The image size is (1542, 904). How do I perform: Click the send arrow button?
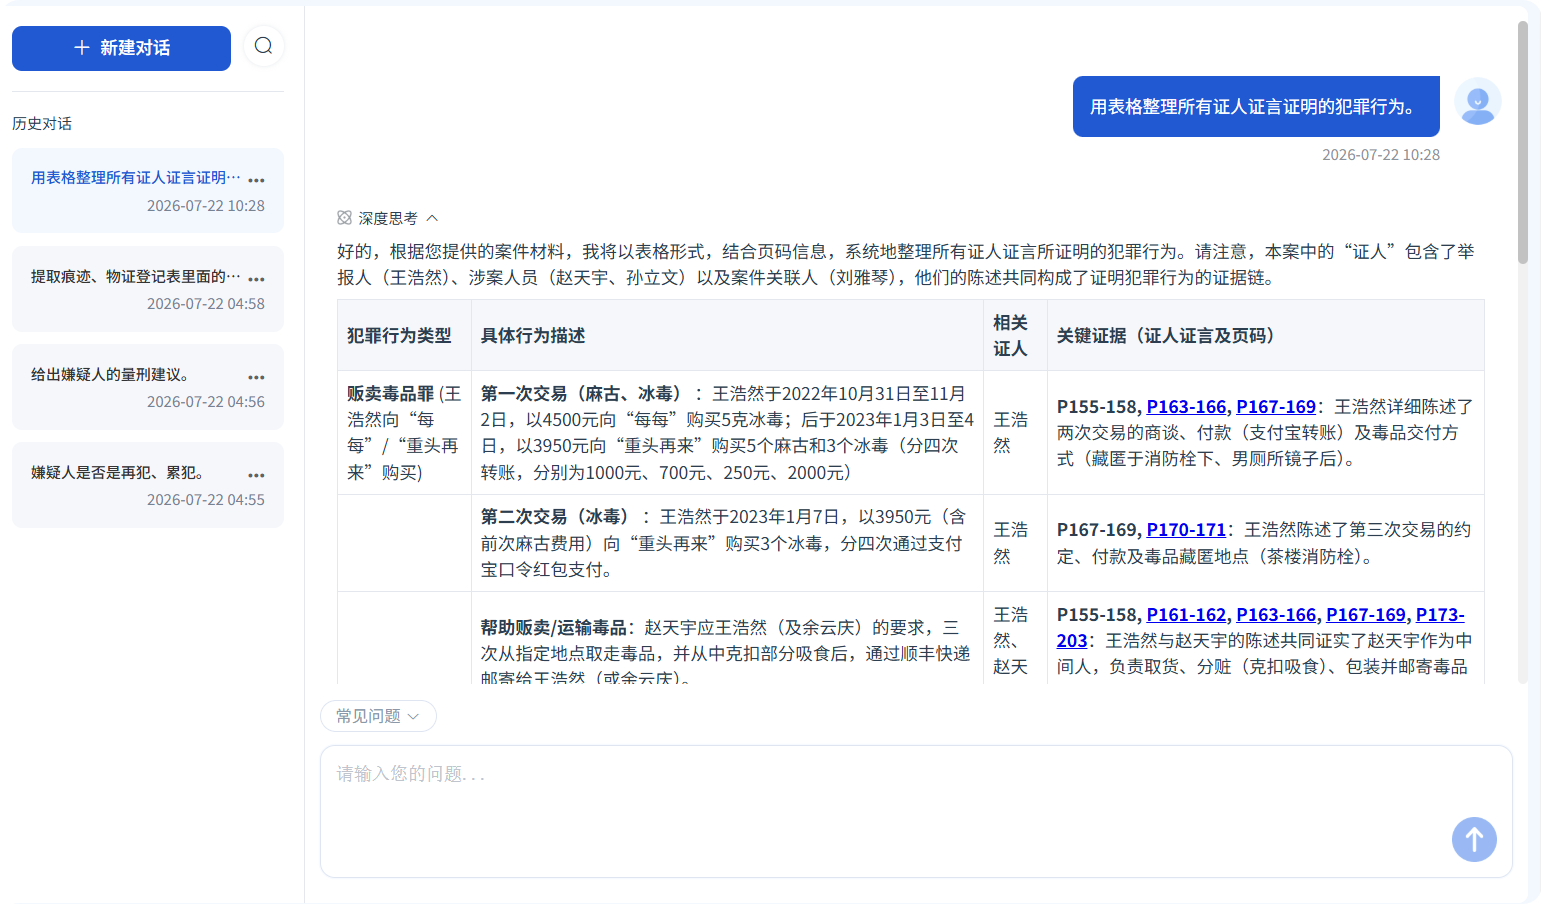point(1474,839)
